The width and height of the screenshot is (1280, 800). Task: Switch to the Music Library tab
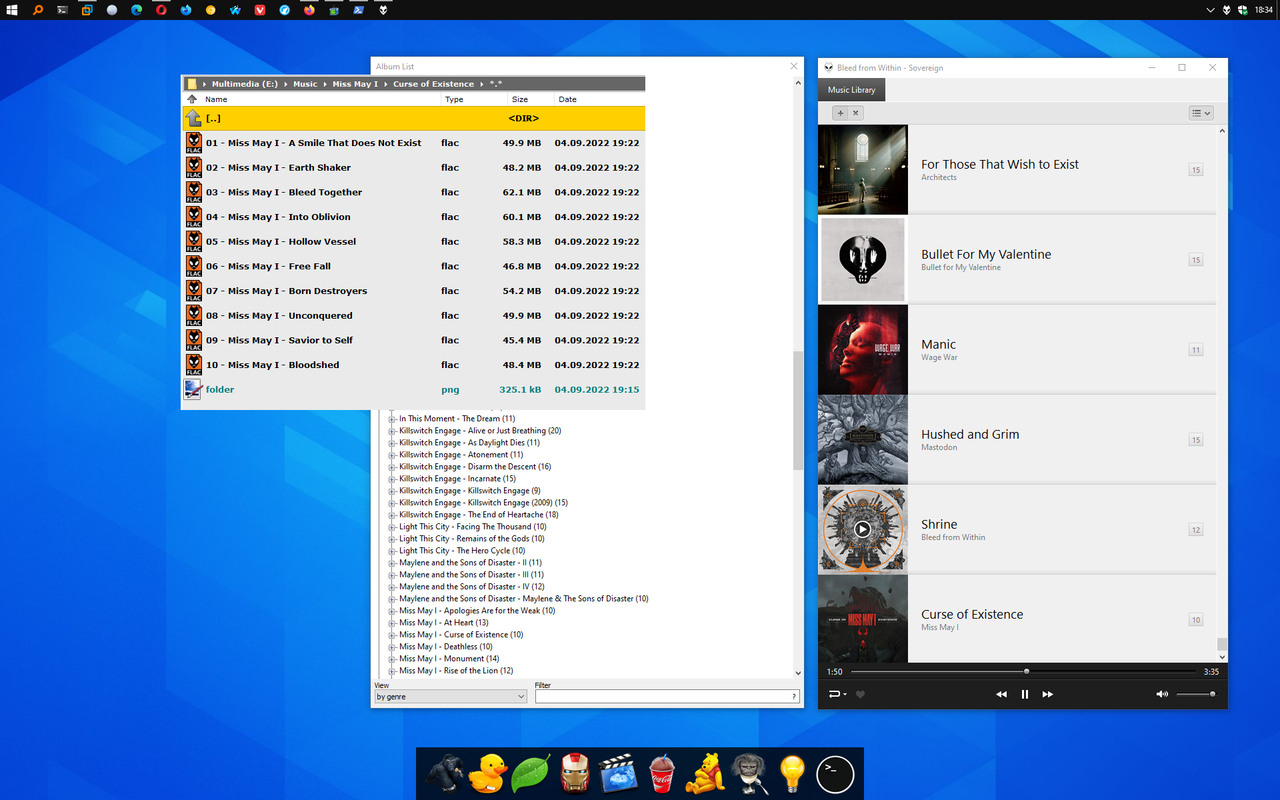tap(851, 90)
